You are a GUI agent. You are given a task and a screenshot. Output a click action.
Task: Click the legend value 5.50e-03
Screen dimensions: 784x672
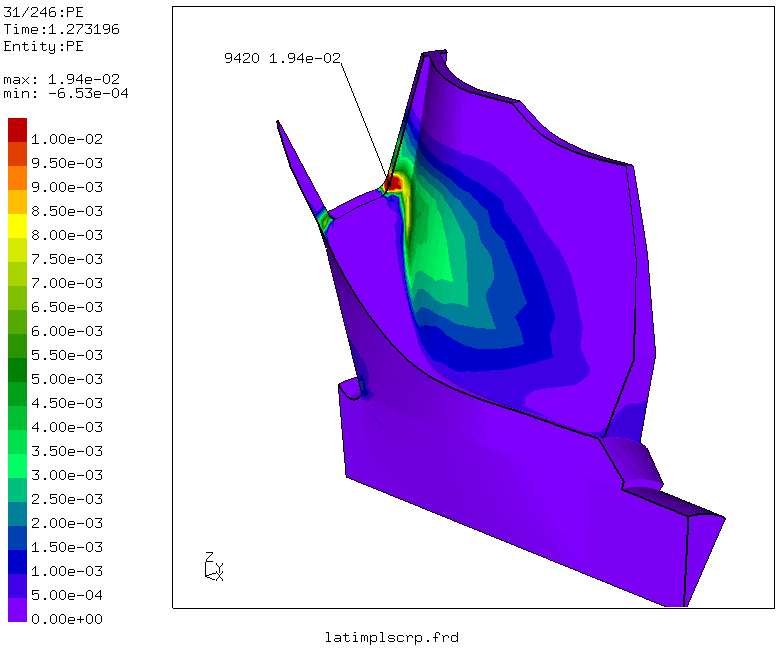(x=67, y=355)
